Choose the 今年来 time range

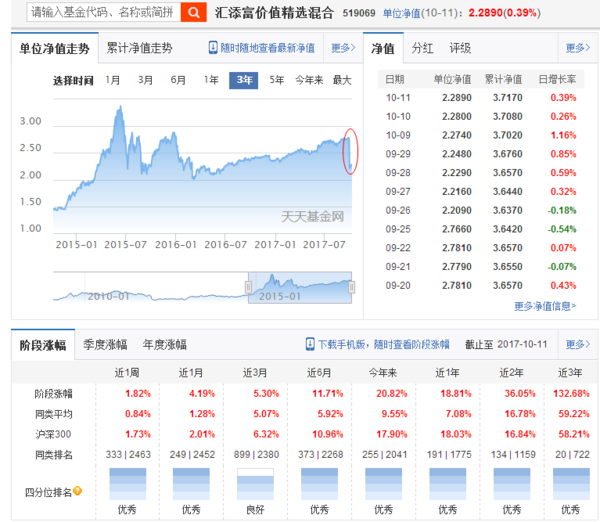click(x=309, y=80)
